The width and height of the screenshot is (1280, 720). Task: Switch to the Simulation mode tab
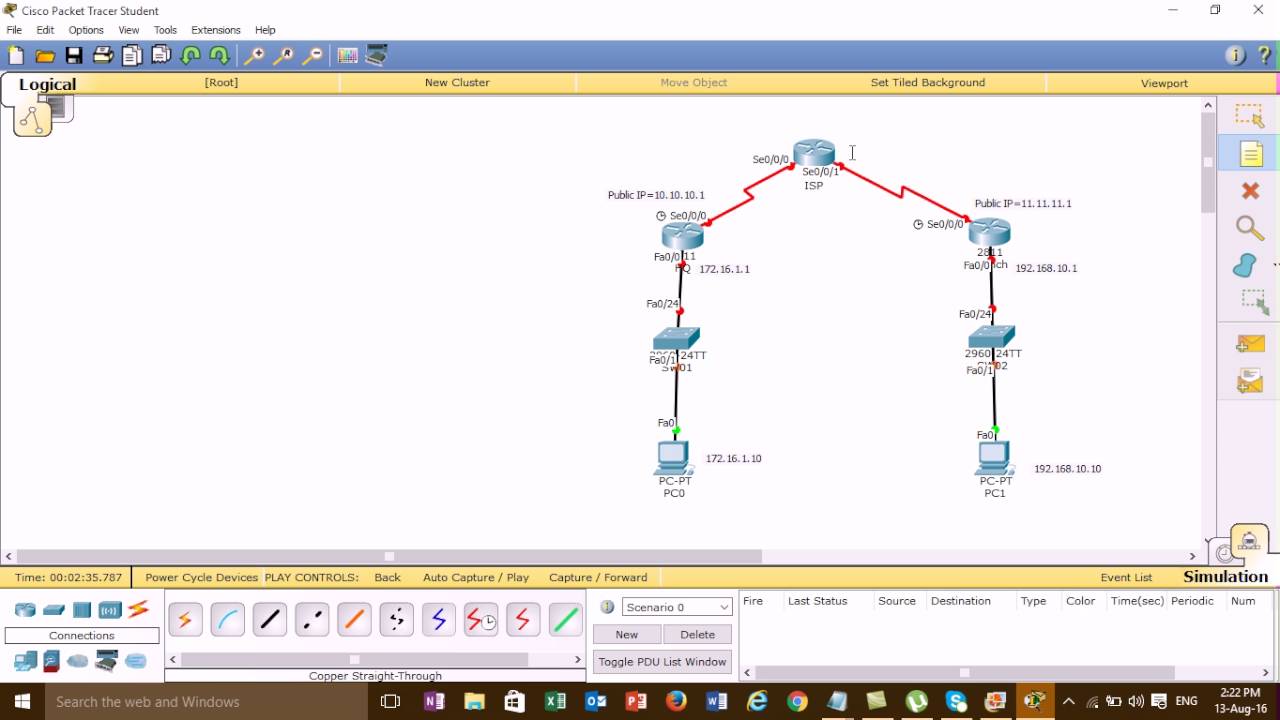pyautogui.click(x=1225, y=577)
